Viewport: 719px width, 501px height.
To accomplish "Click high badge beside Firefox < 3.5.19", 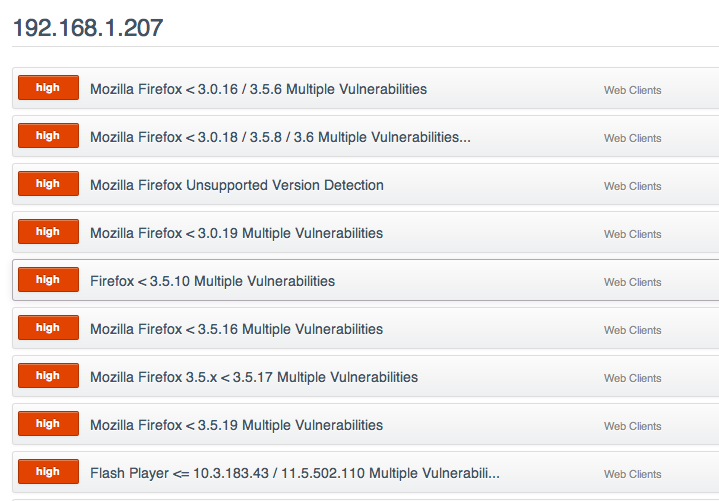I will coord(48,424).
